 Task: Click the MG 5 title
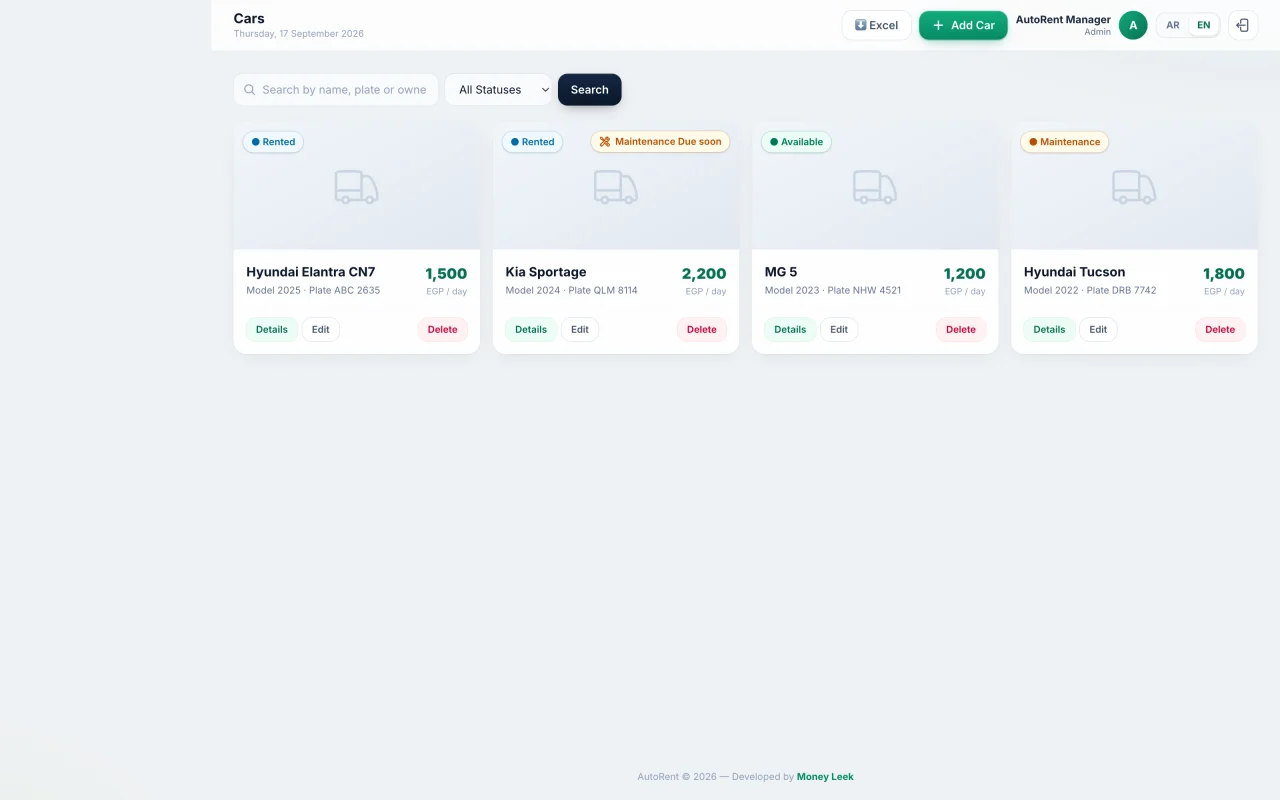(x=781, y=272)
